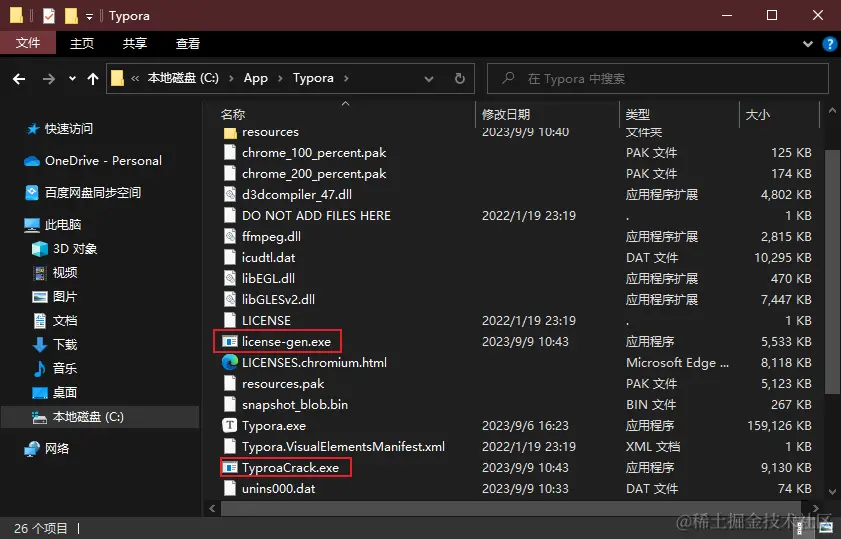Click the LICENSES.chromium.html Edge icon
Screen dimensions: 841x539
pyautogui.click(x=230, y=363)
